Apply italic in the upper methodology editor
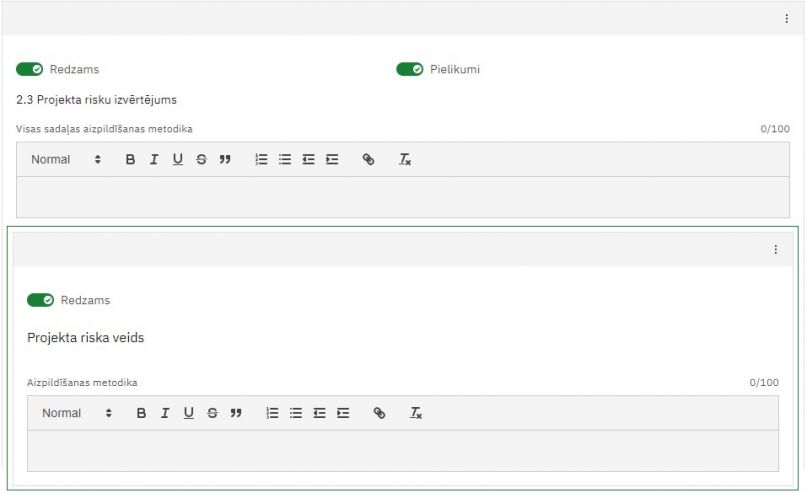Viewport: 807px width, 493px height. tap(154, 160)
